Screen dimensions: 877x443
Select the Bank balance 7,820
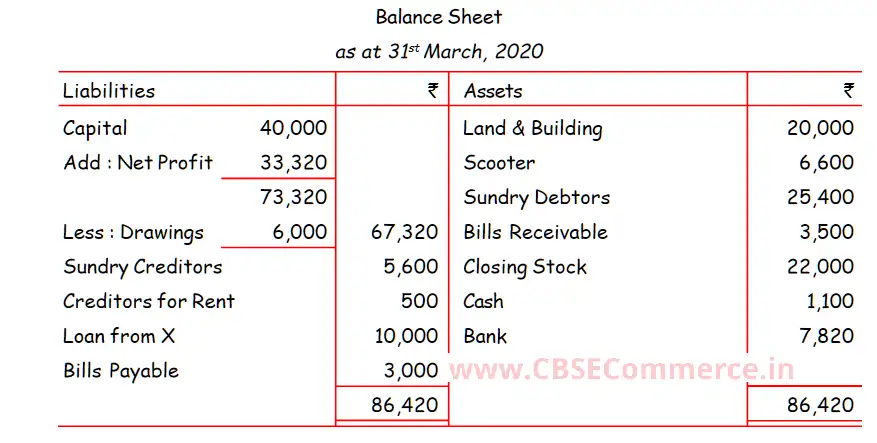tap(826, 336)
